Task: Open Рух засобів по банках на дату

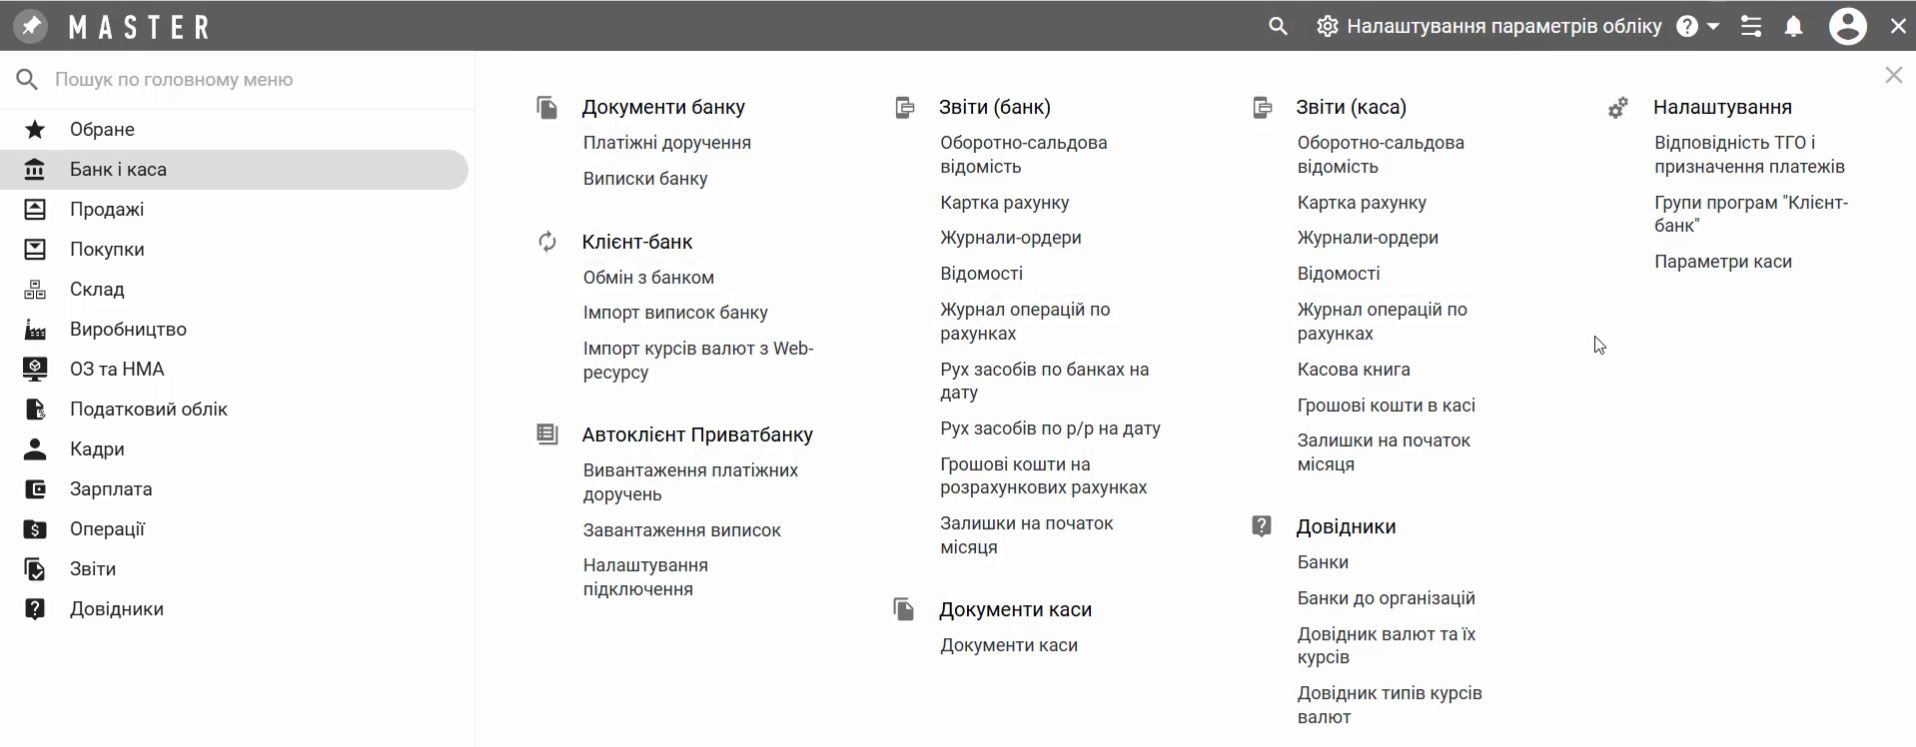Action: click(1044, 381)
